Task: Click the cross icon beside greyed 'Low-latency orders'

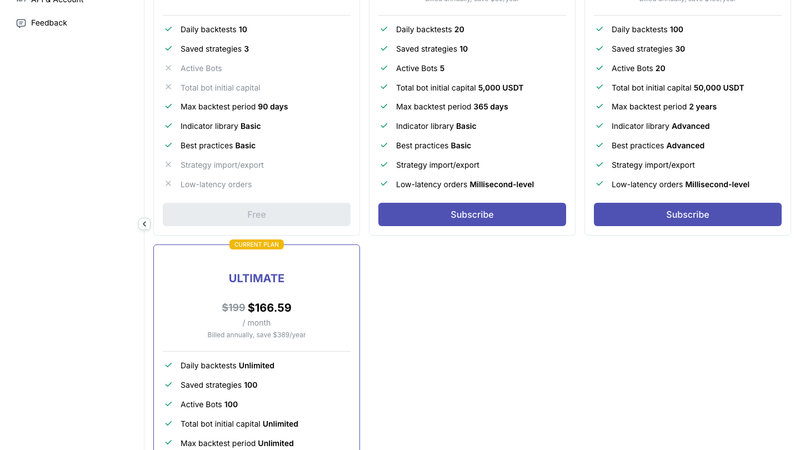Action: 168,184
